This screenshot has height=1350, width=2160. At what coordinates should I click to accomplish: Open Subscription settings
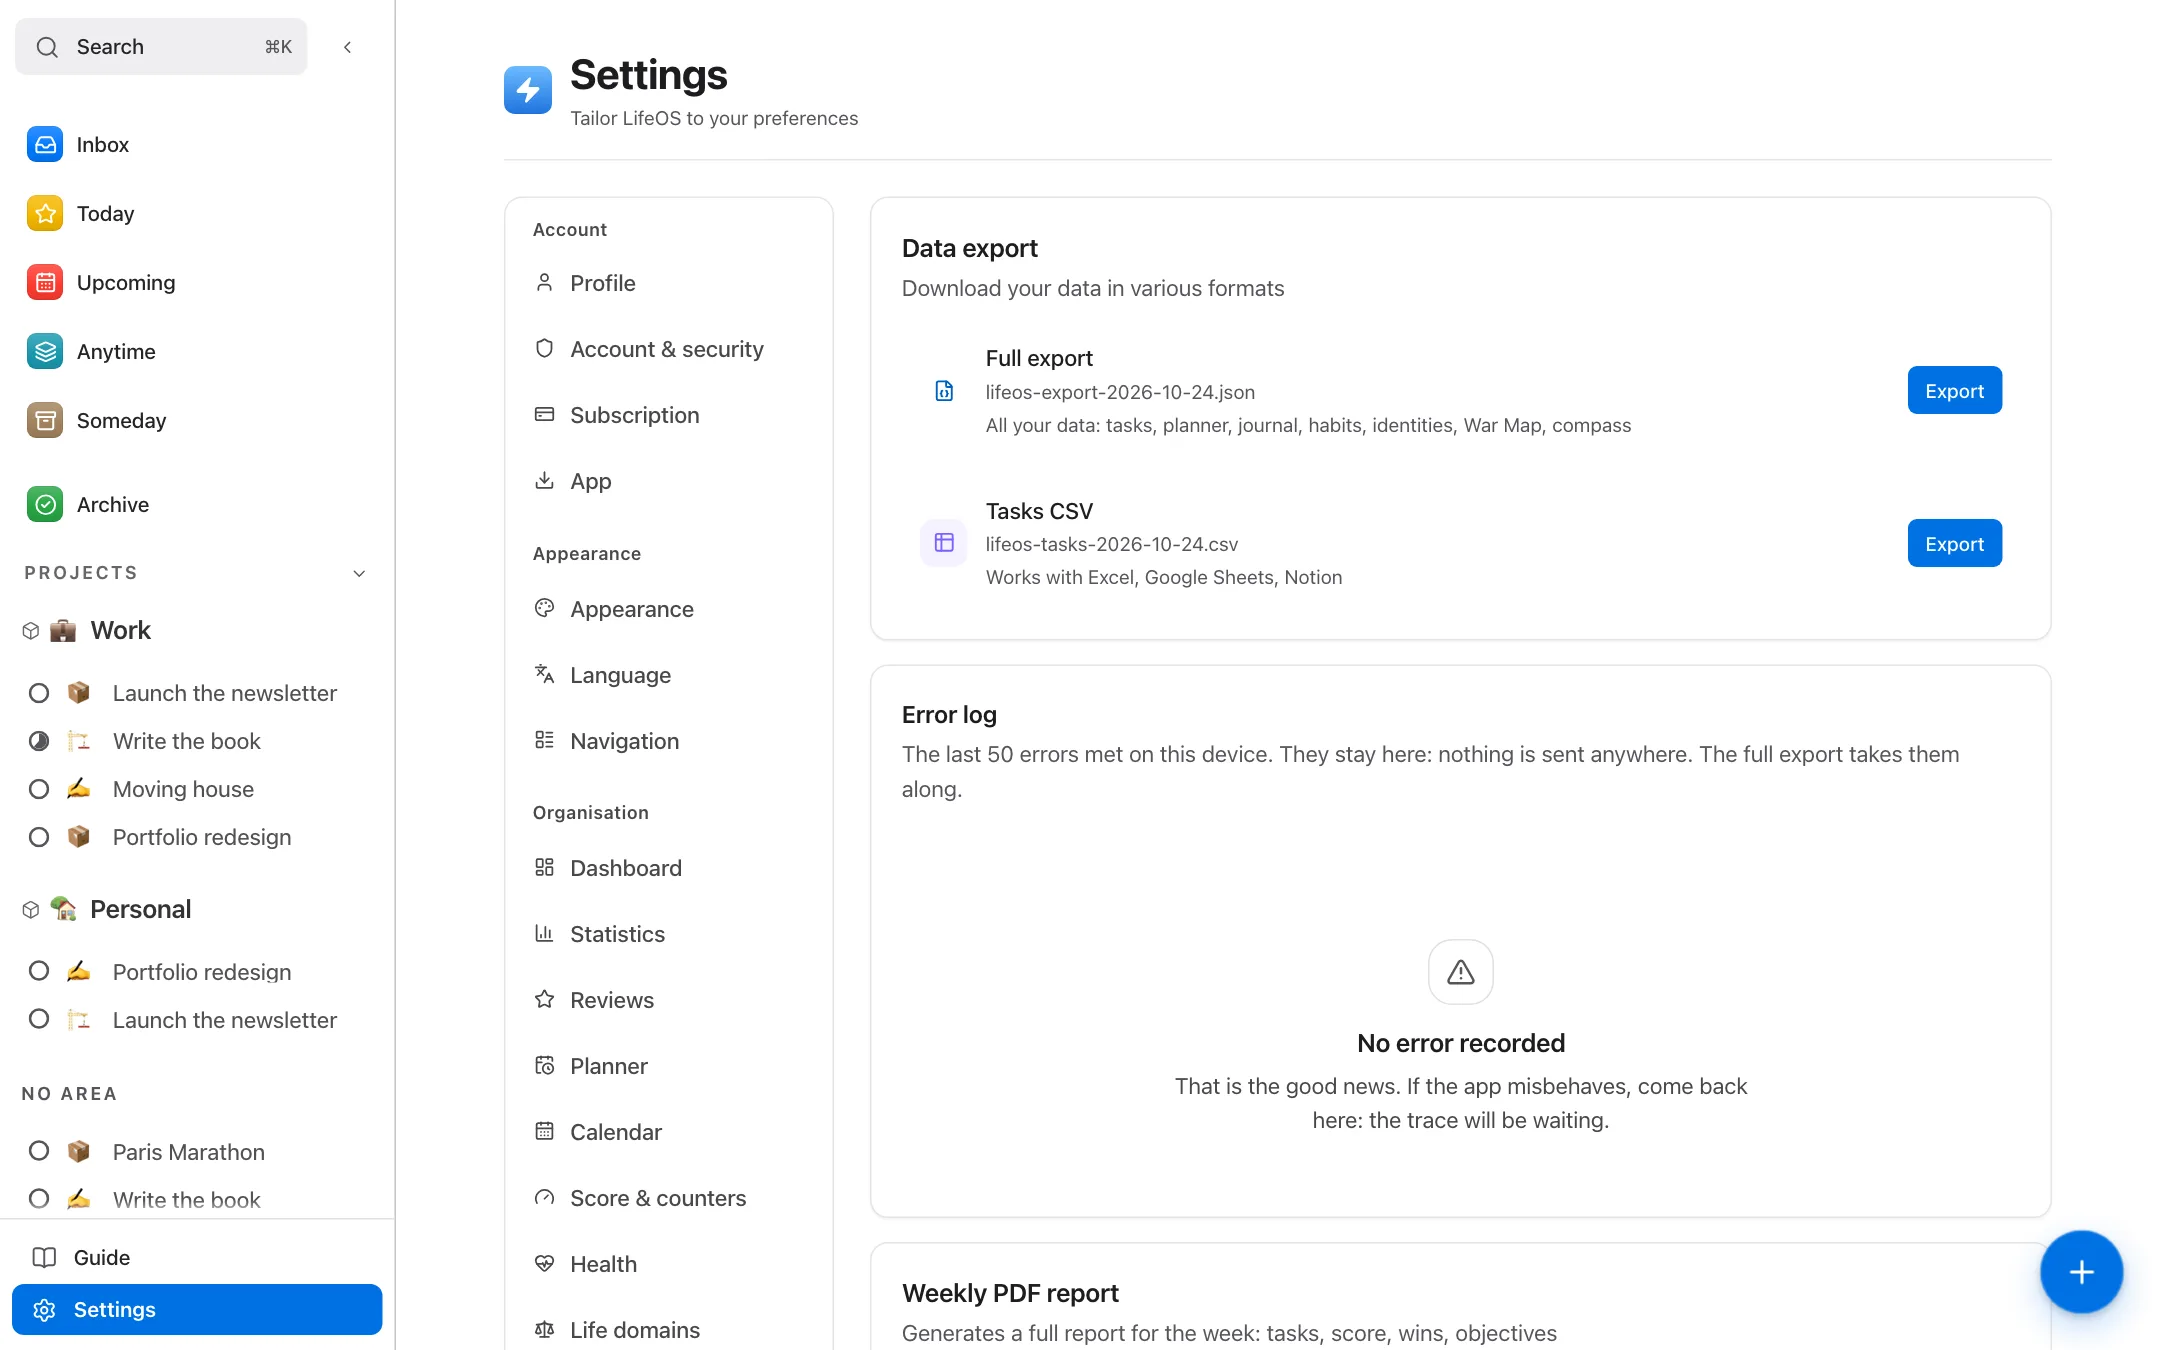point(669,415)
